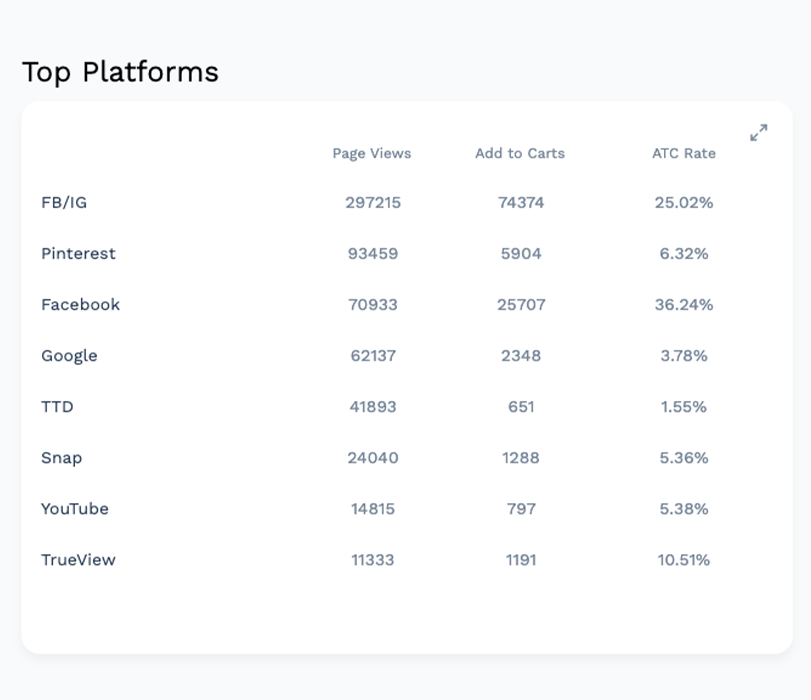
Task: Select the FB/IG platform row label
Action: point(64,202)
